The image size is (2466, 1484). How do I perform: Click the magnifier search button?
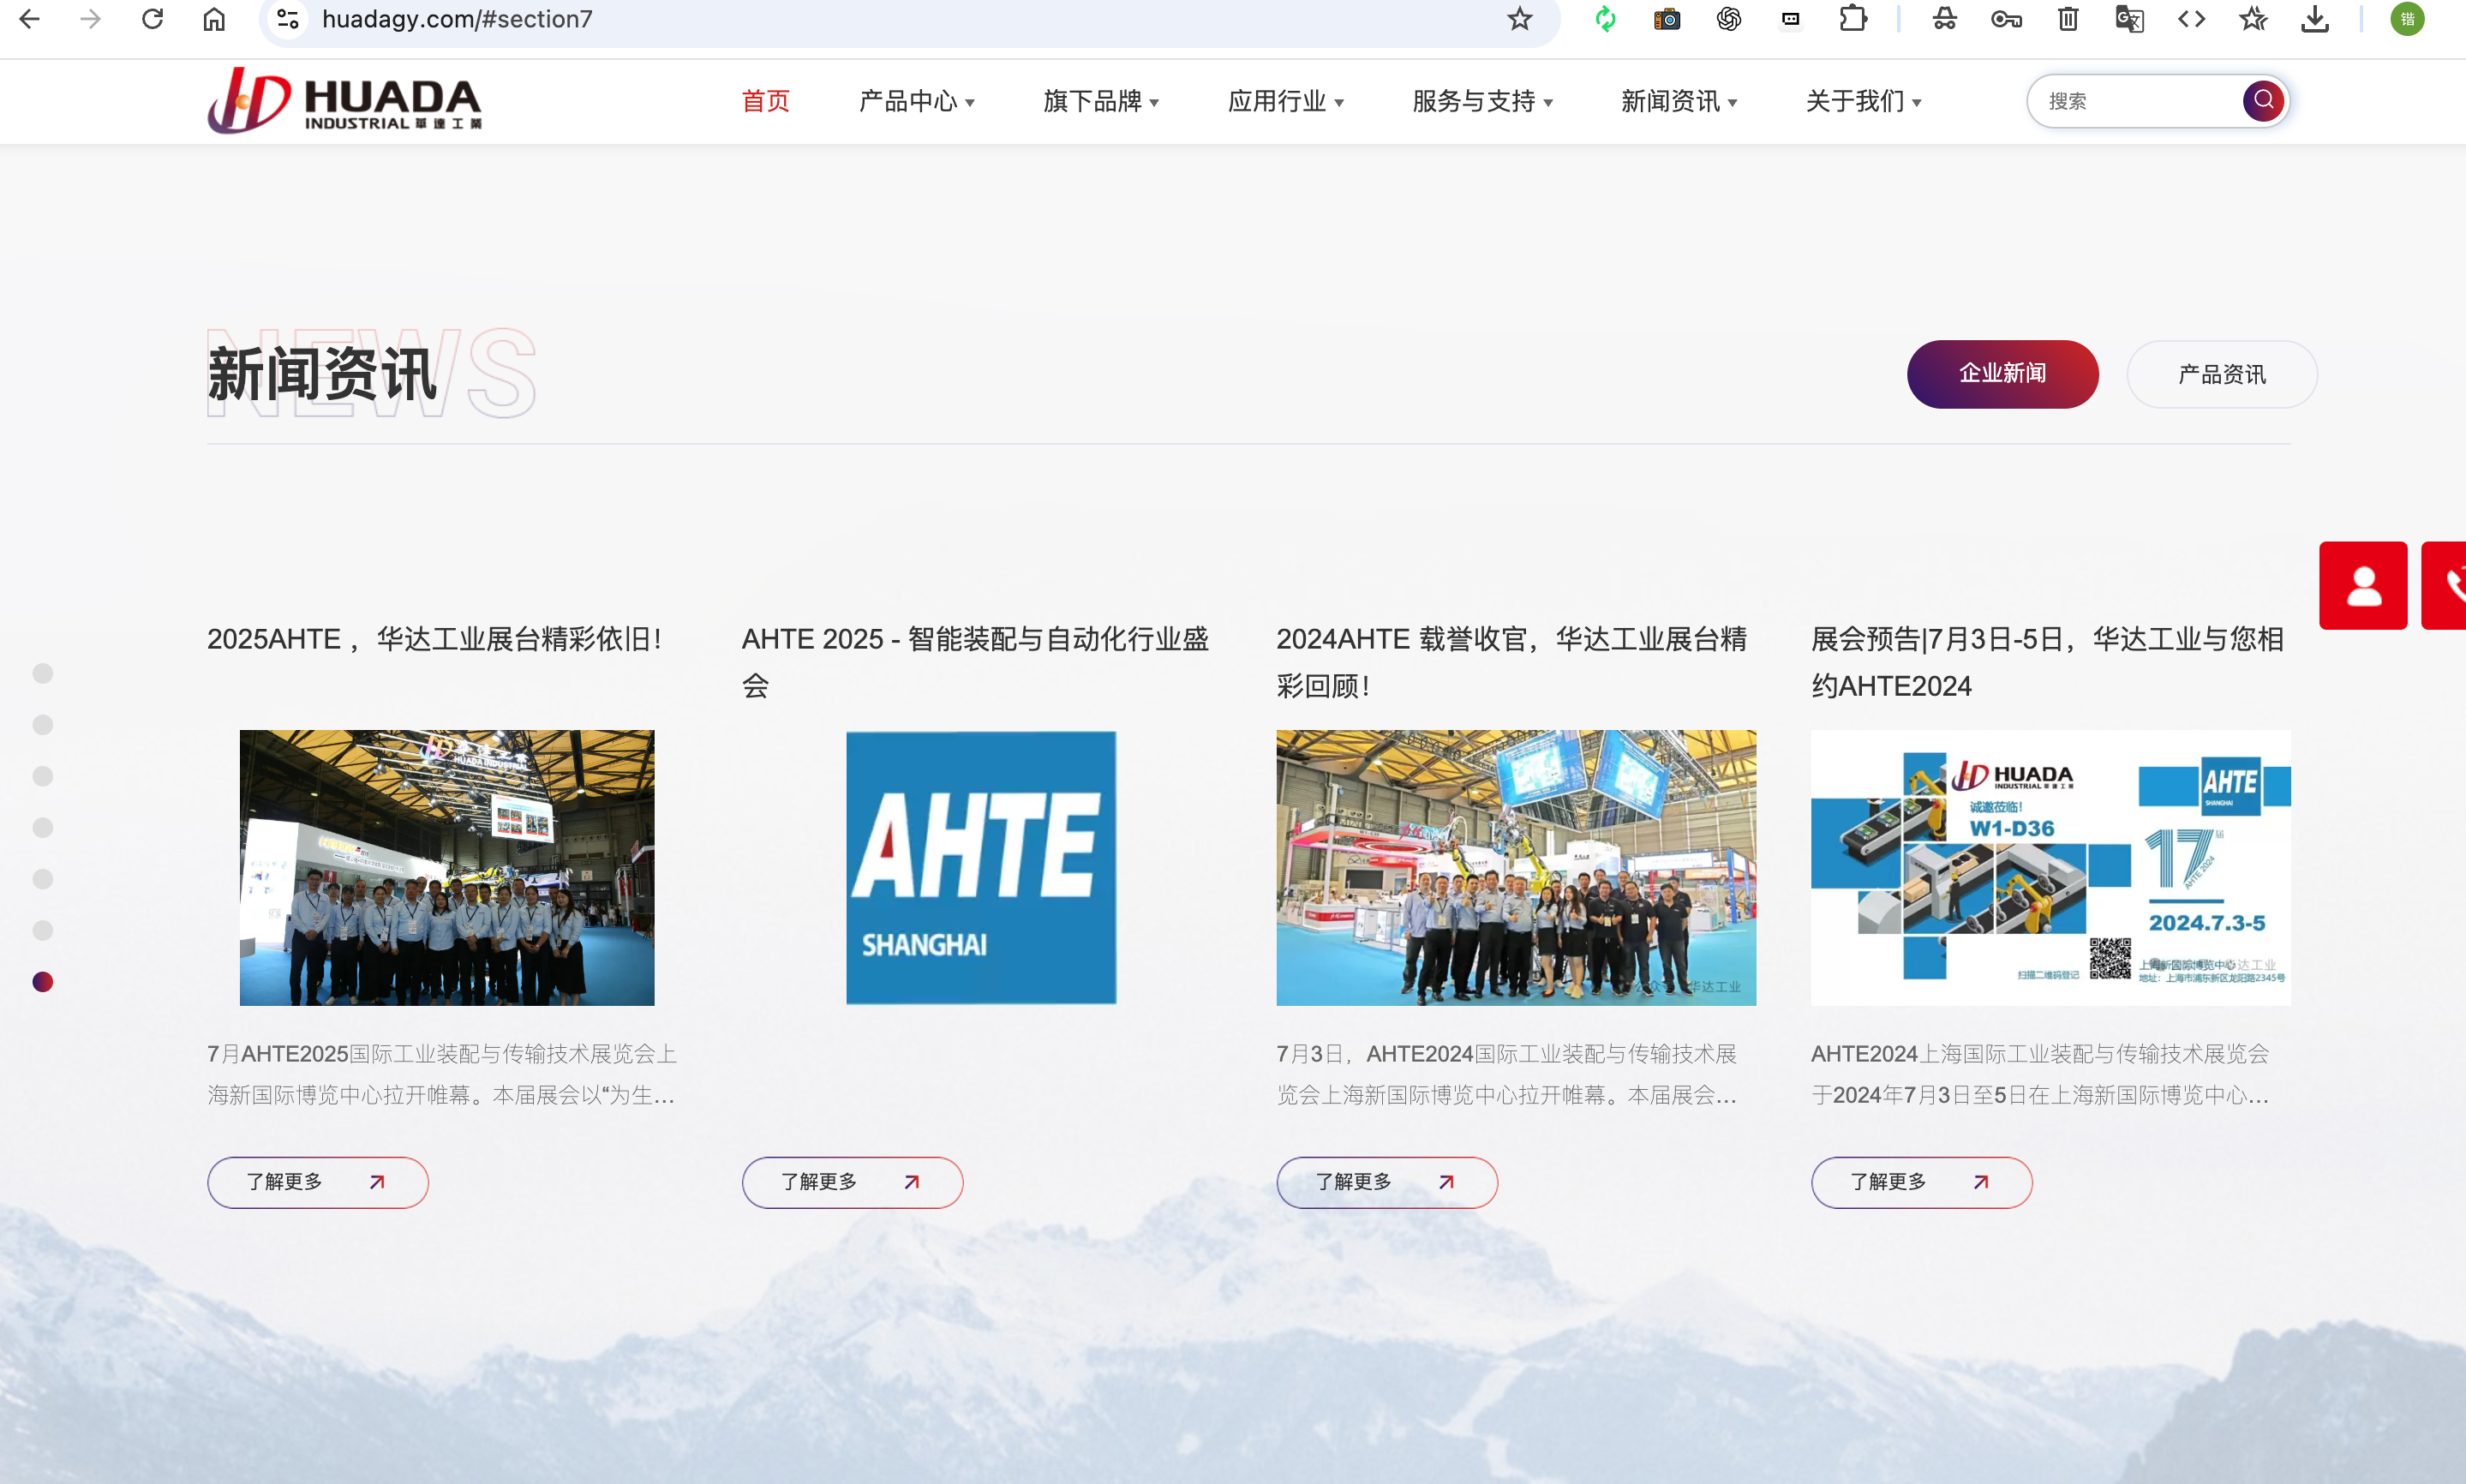coord(2263,101)
